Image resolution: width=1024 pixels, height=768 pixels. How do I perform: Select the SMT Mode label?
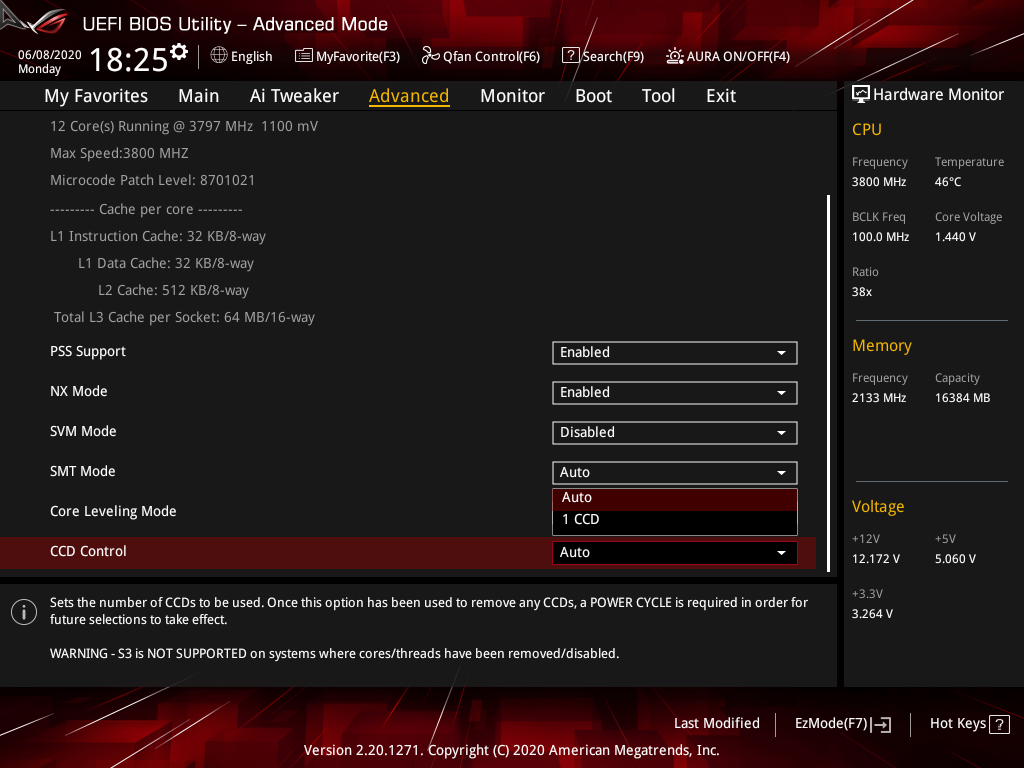[82, 472]
